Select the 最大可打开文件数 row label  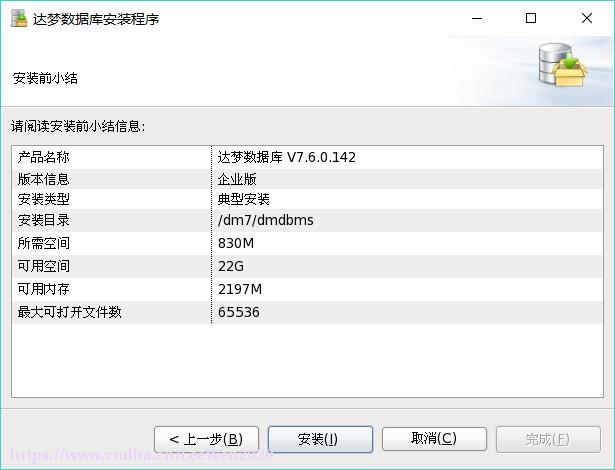coord(69,312)
